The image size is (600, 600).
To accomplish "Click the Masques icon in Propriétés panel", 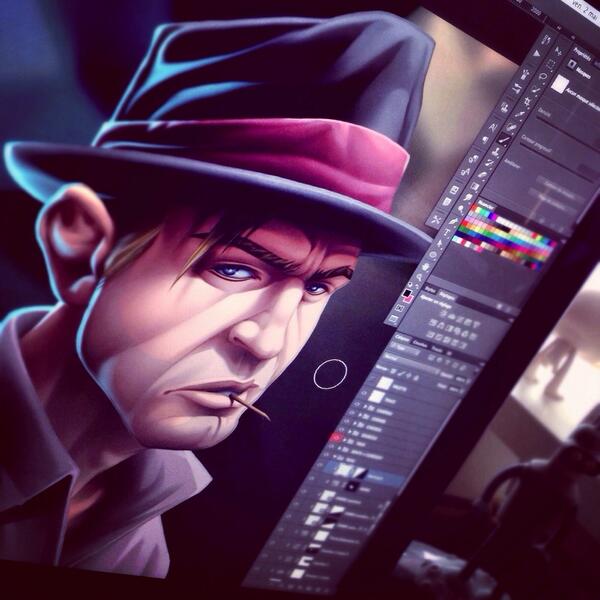I will click(x=572, y=64).
